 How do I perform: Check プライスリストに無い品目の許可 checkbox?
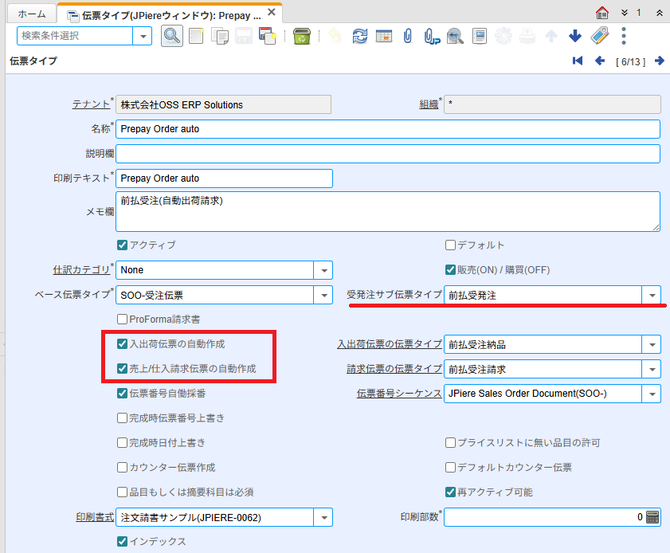450,442
